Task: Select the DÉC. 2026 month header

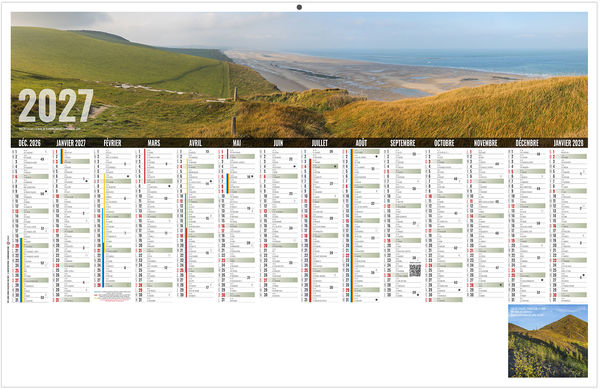Action: point(29,143)
